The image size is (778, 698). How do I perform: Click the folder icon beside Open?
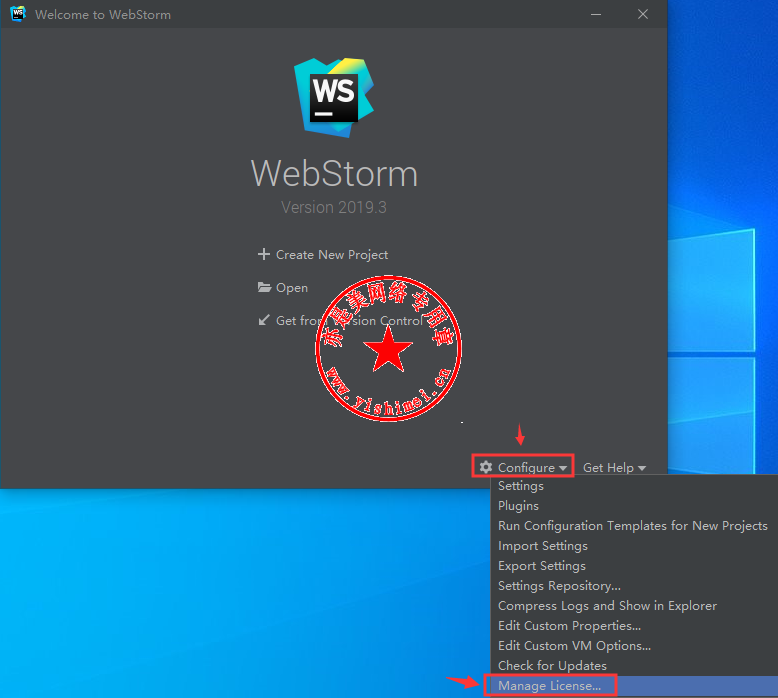(264, 287)
